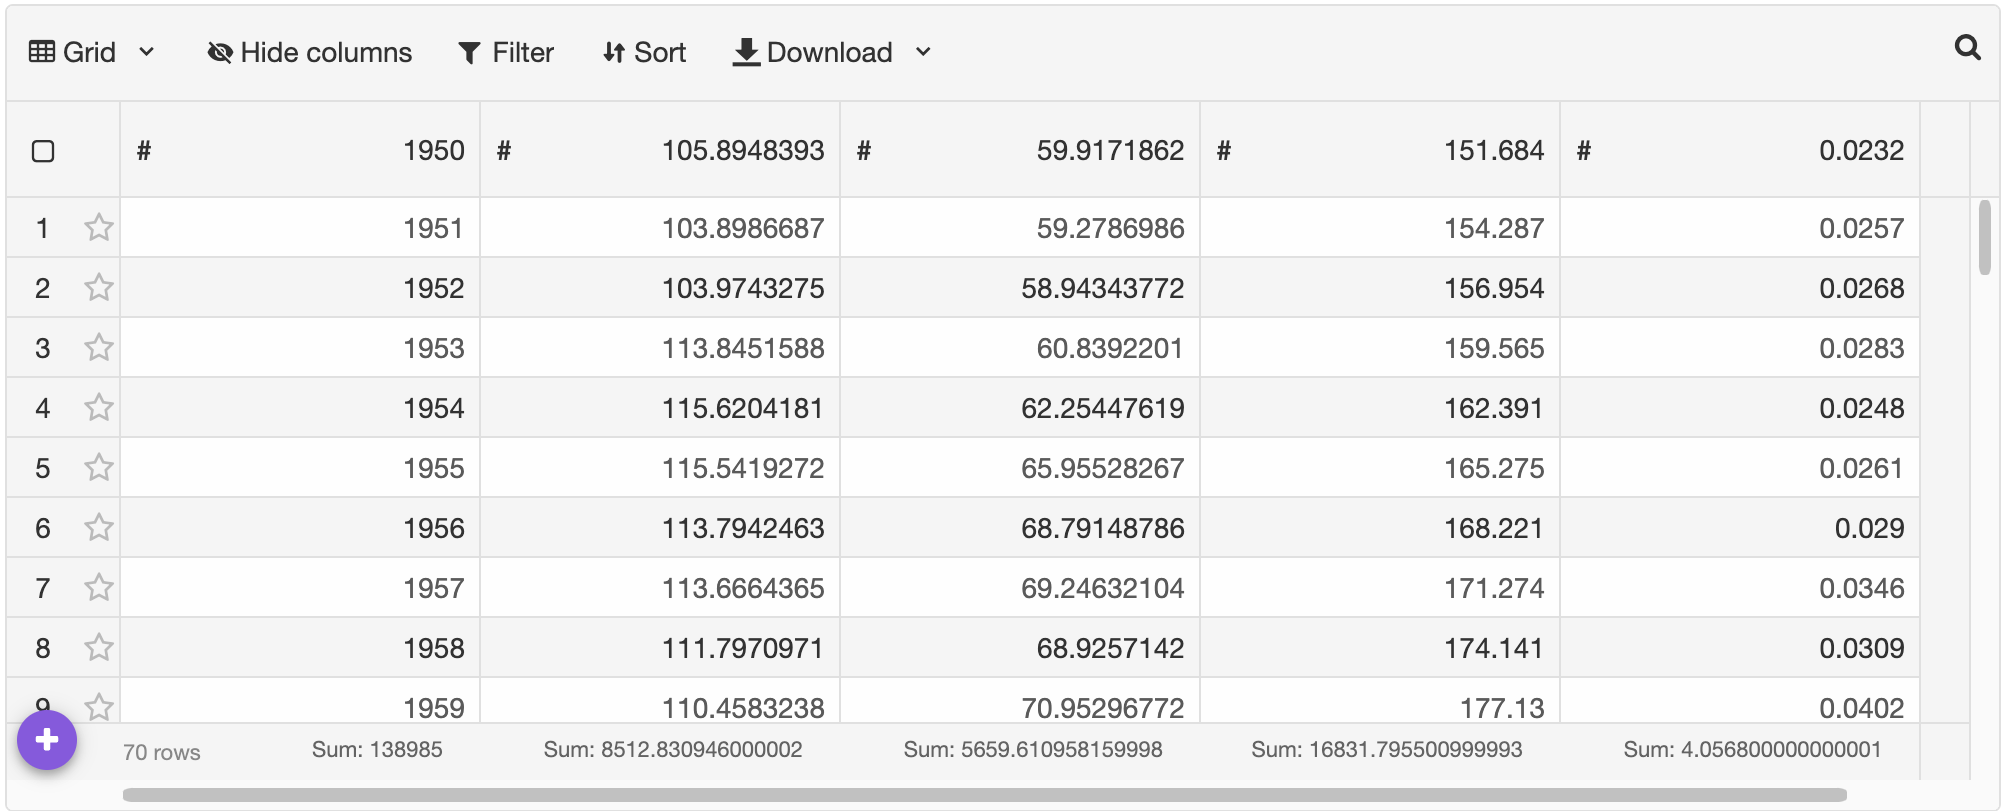Screen dimensions: 2006x811
Task: Star row 8 with year 1958
Action: point(98,648)
